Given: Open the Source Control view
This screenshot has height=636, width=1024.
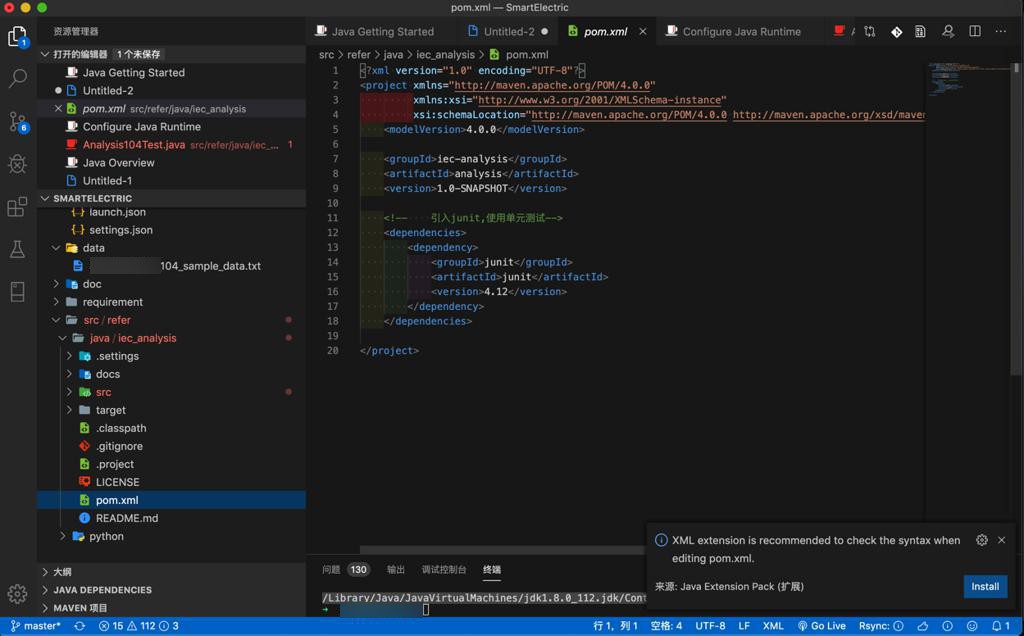Looking at the screenshot, I should click(17, 121).
